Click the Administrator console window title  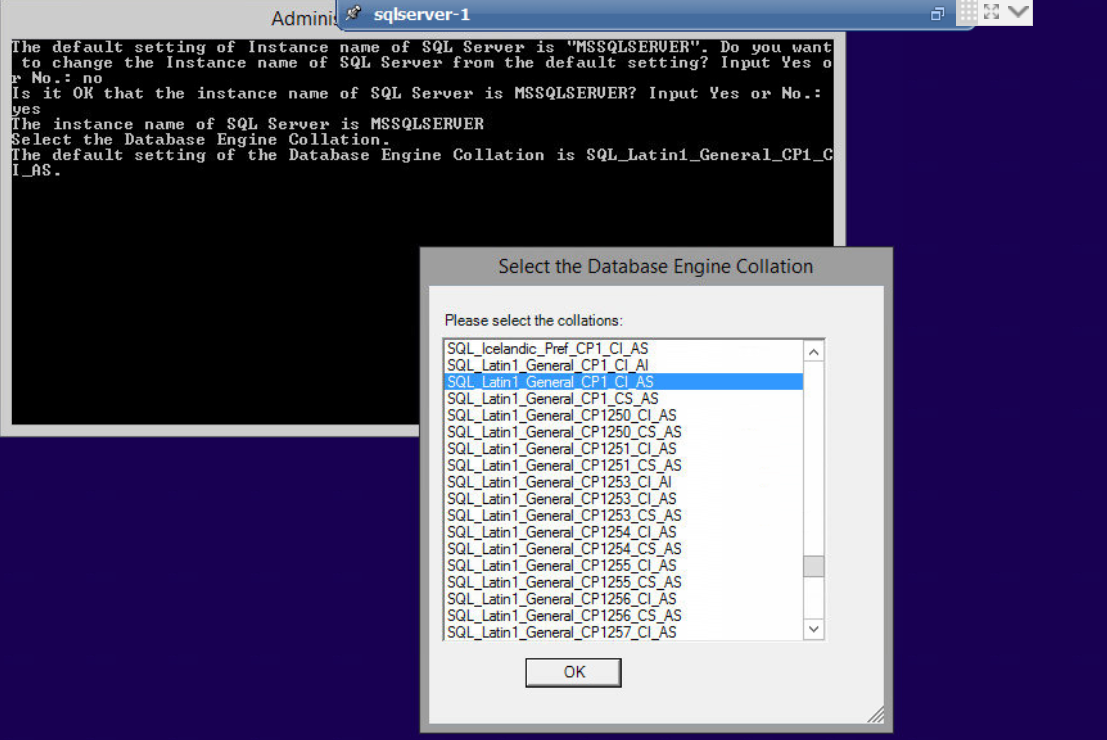point(304,18)
